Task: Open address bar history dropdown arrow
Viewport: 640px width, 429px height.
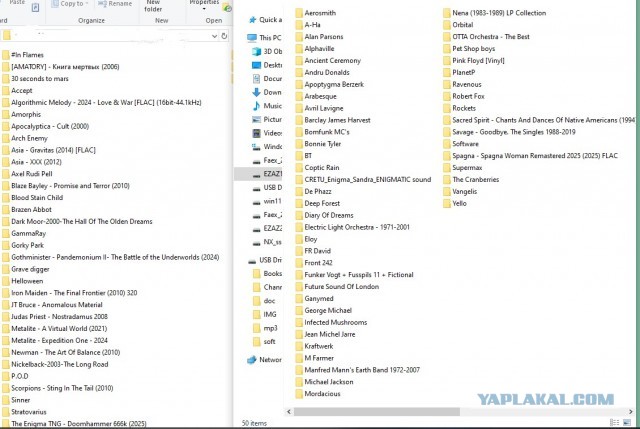Action: point(214,36)
